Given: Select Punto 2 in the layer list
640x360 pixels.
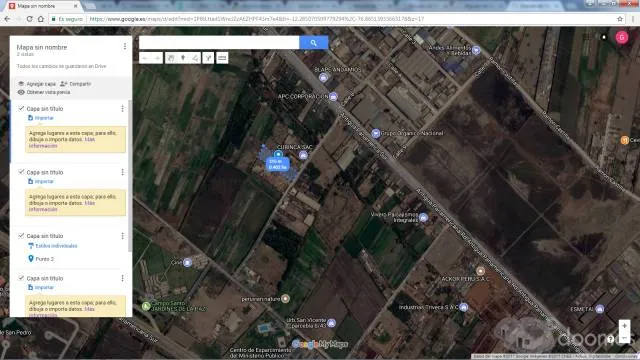Looking at the screenshot, I should (44, 259).
